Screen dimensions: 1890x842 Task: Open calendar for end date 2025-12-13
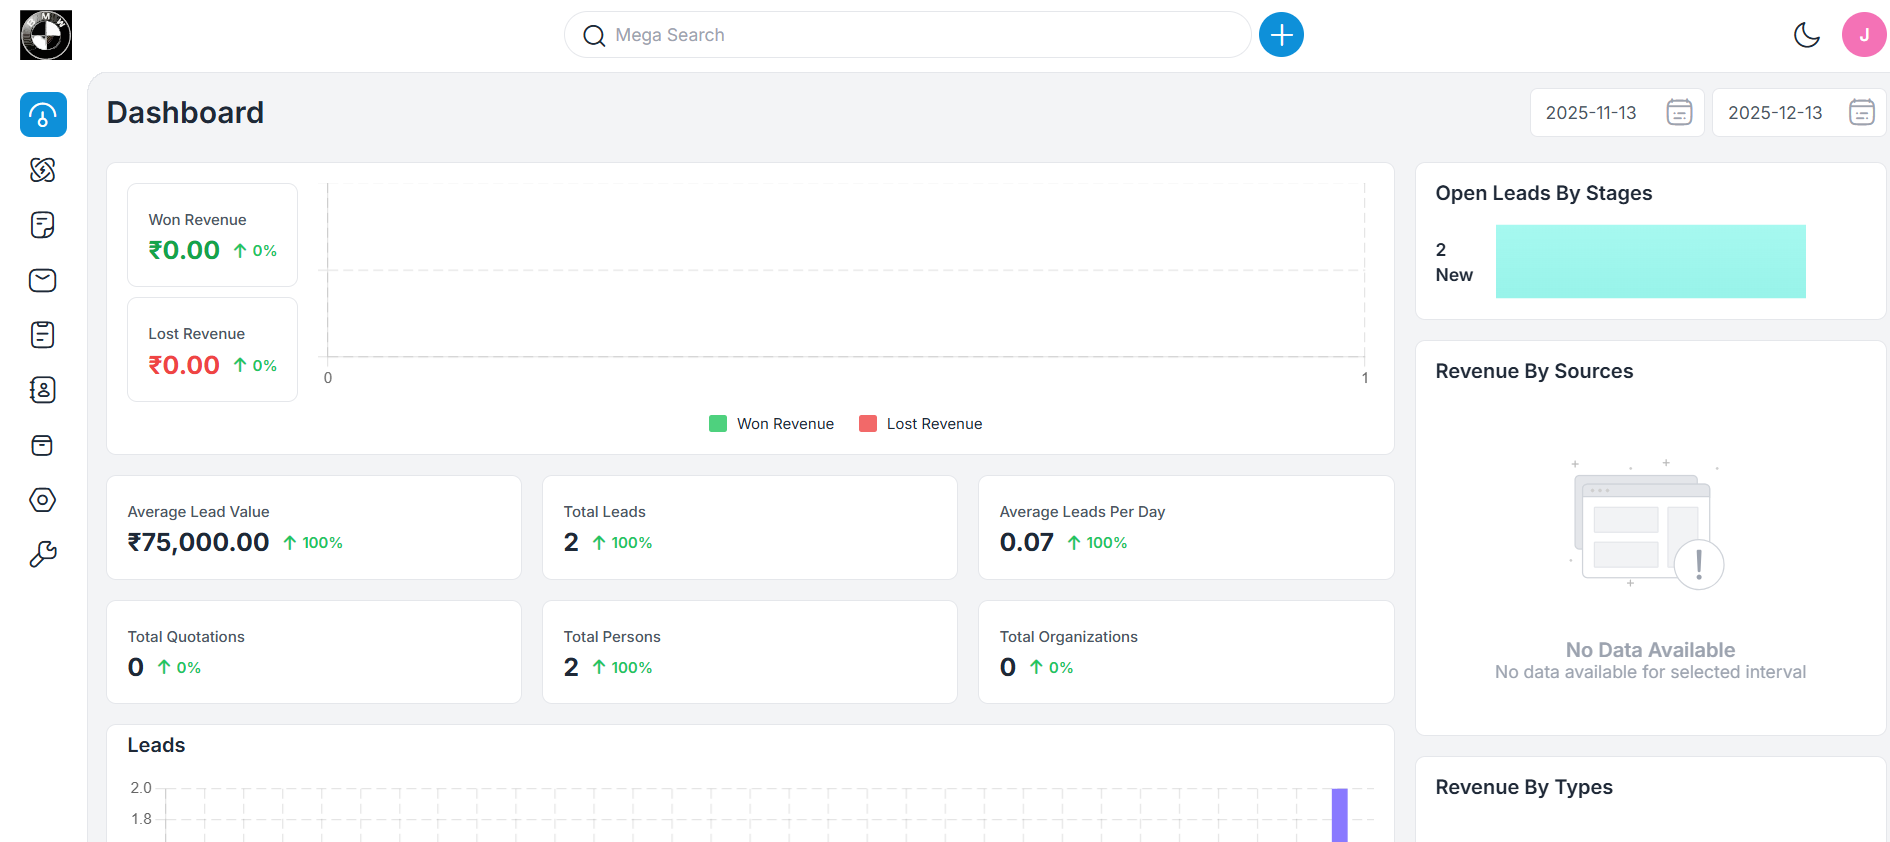click(1861, 112)
